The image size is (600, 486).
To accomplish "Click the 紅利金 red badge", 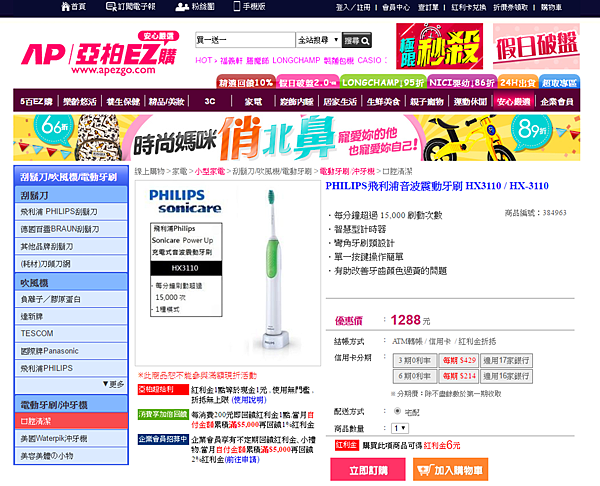I will 346,445.
